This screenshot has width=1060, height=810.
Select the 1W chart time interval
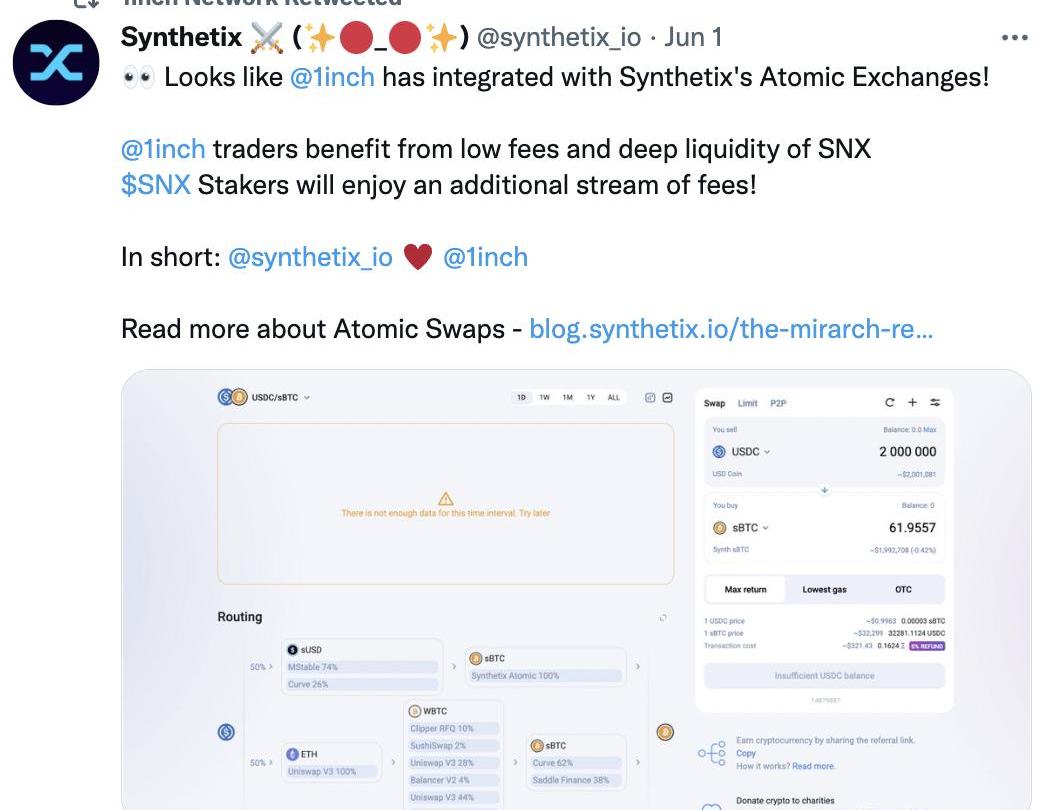click(x=544, y=398)
